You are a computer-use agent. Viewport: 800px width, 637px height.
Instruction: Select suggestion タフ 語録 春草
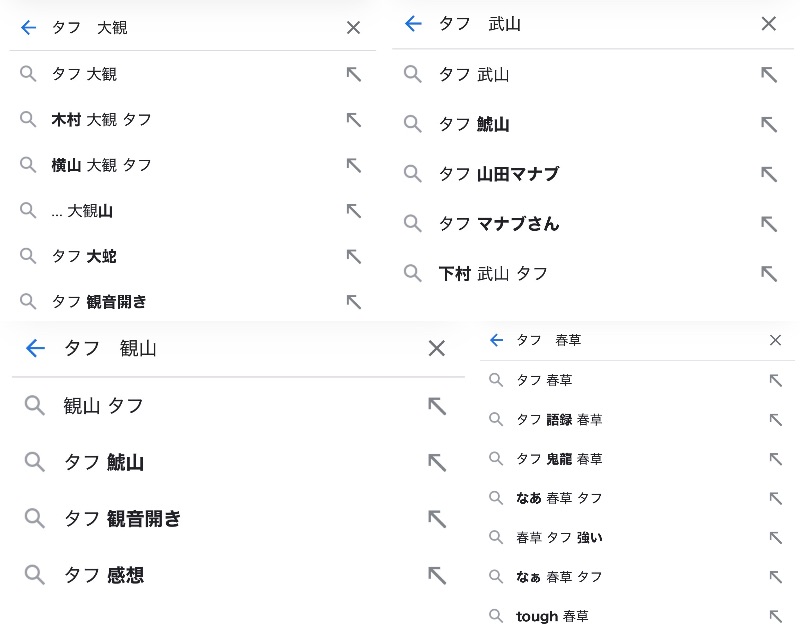[559, 420]
